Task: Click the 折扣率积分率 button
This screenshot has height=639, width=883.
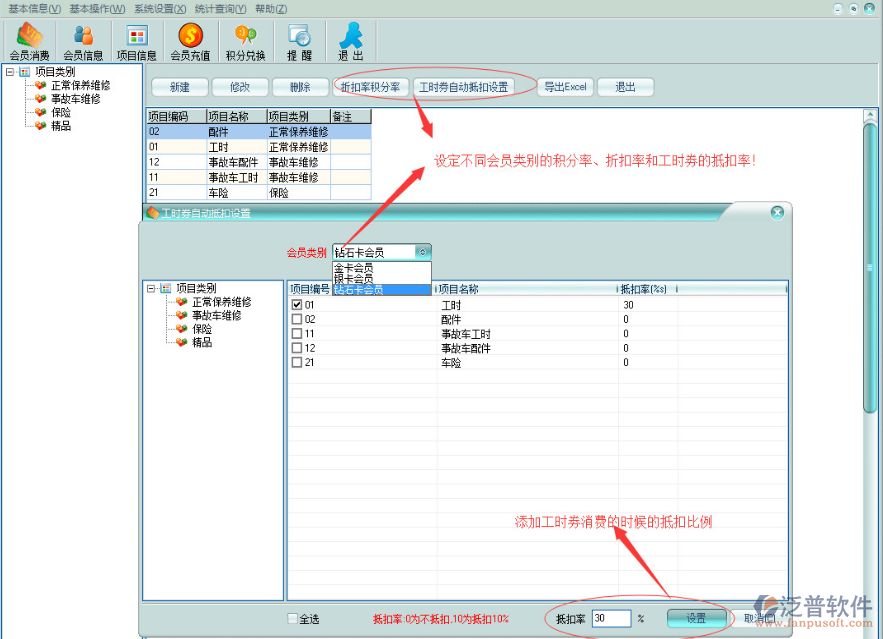Action: (x=370, y=87)
